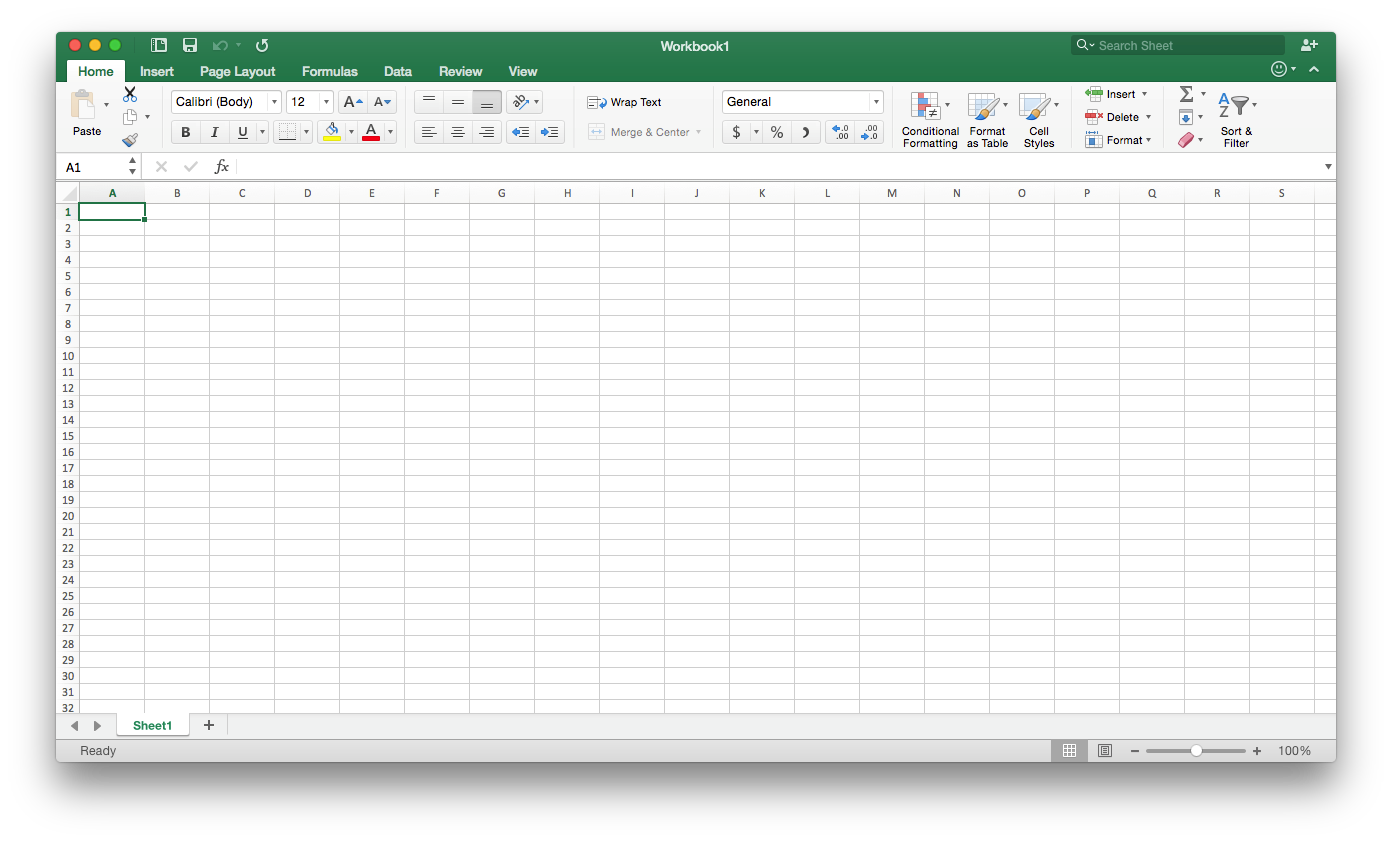Toggle Italic formatting
Viewport: 1392px width, 842px height.
click(x=214, y=132)
